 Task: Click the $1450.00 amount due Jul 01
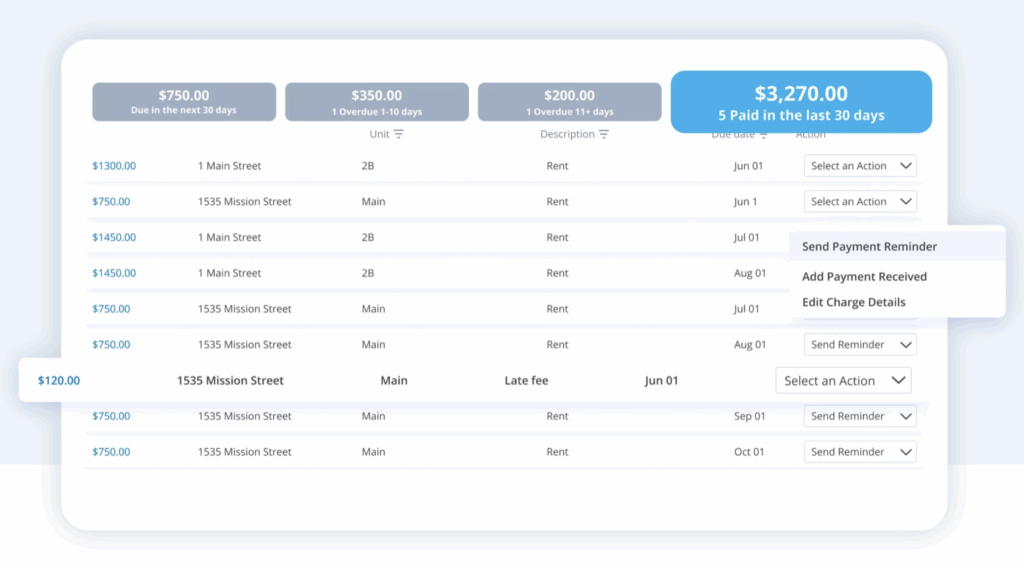tap(114, 238)
